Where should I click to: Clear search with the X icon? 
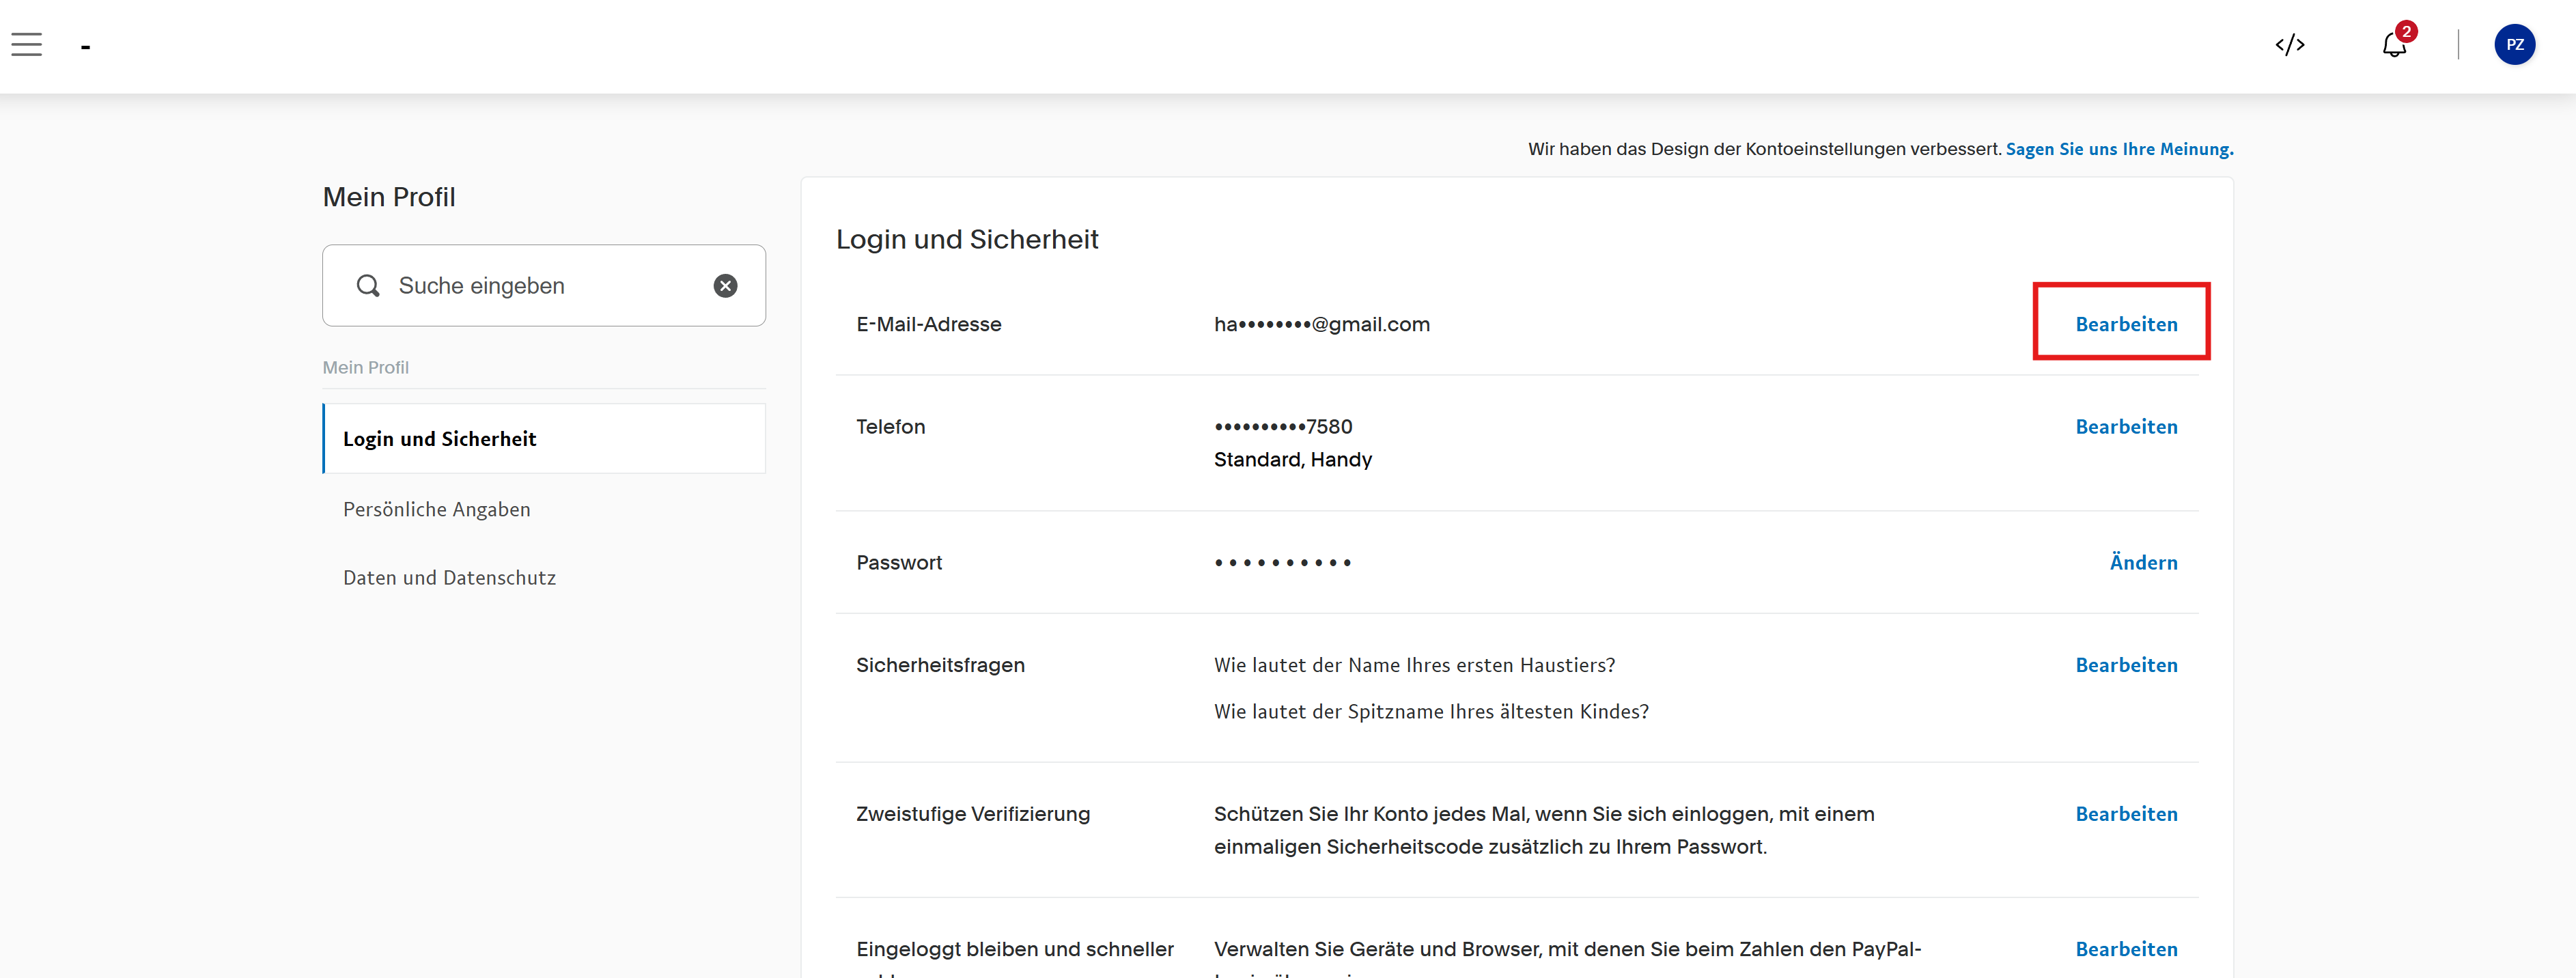[x=725, y=286]
